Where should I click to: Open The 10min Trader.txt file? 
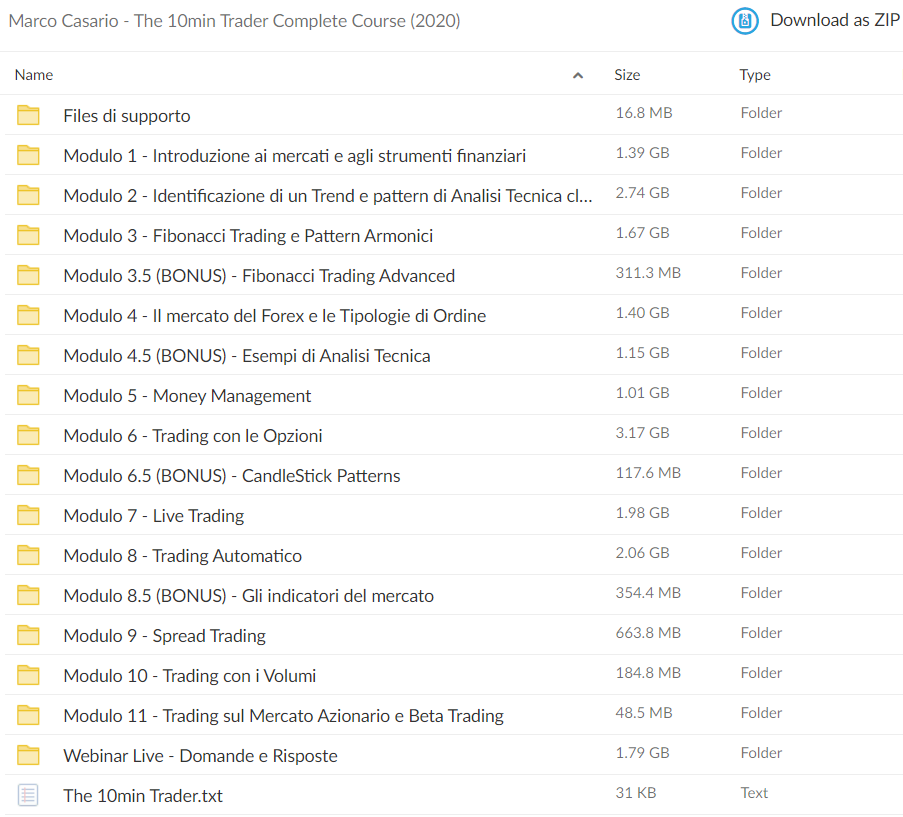tap(143, 796)
